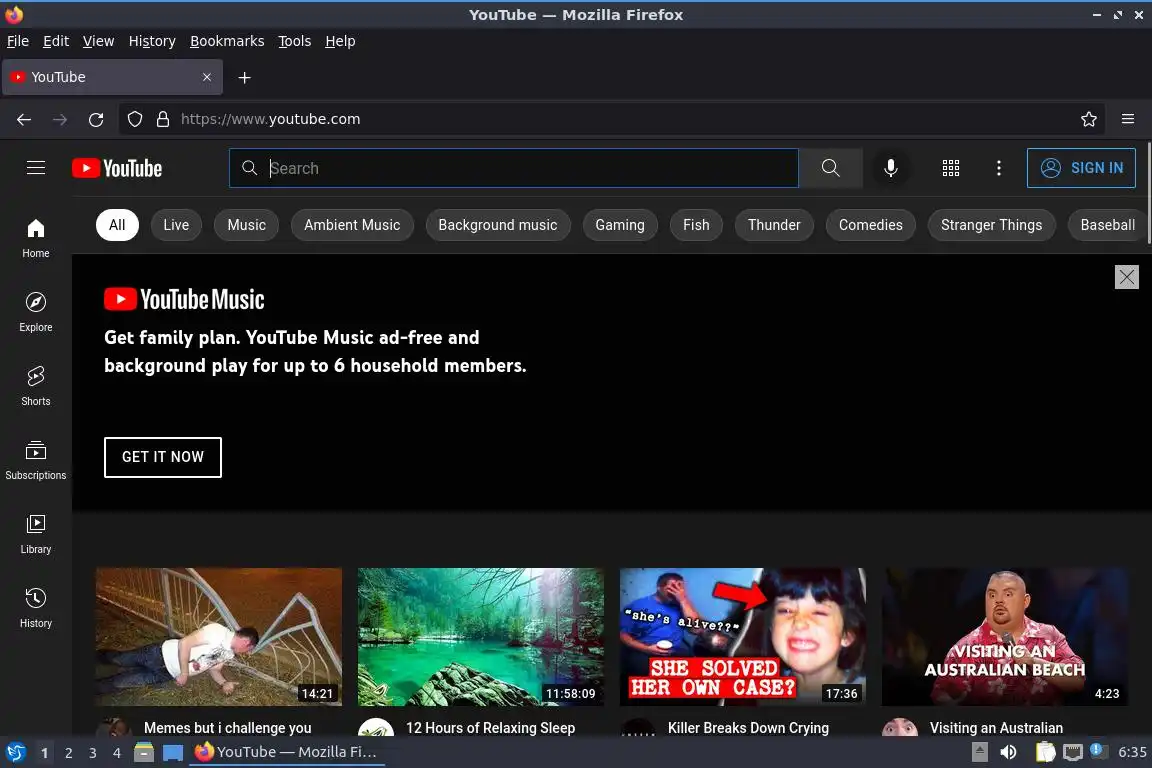Open Shorts in sidebar
The image size is (1152, 768).
(35, 386)
